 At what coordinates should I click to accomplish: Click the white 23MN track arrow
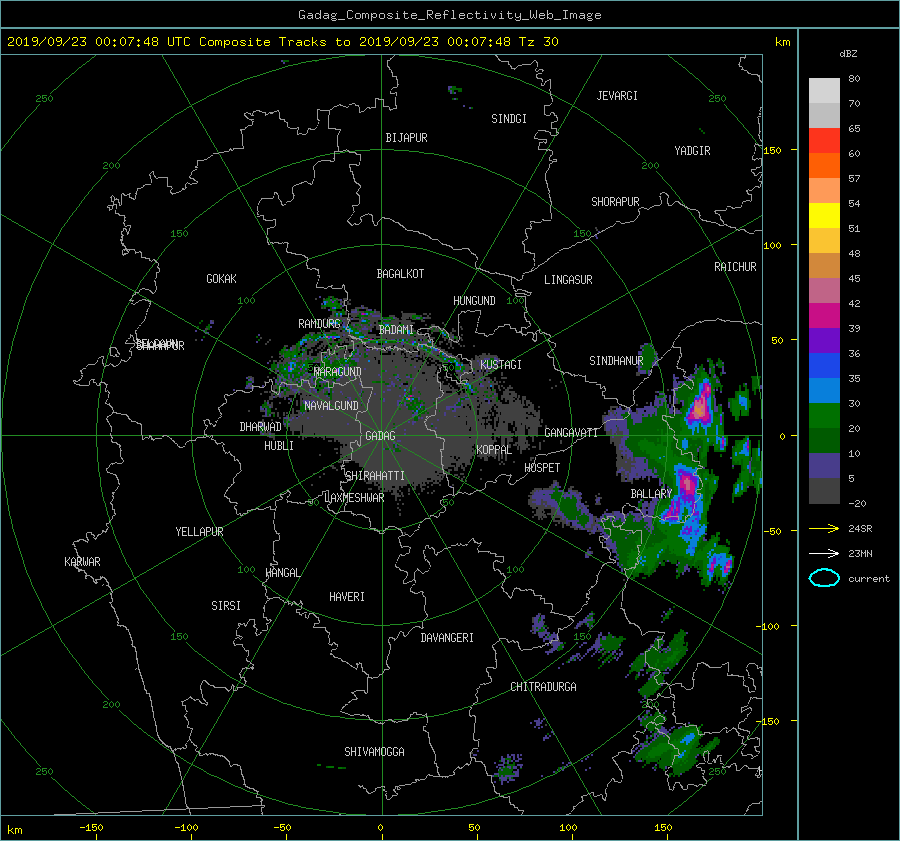(x=824, y=553)
